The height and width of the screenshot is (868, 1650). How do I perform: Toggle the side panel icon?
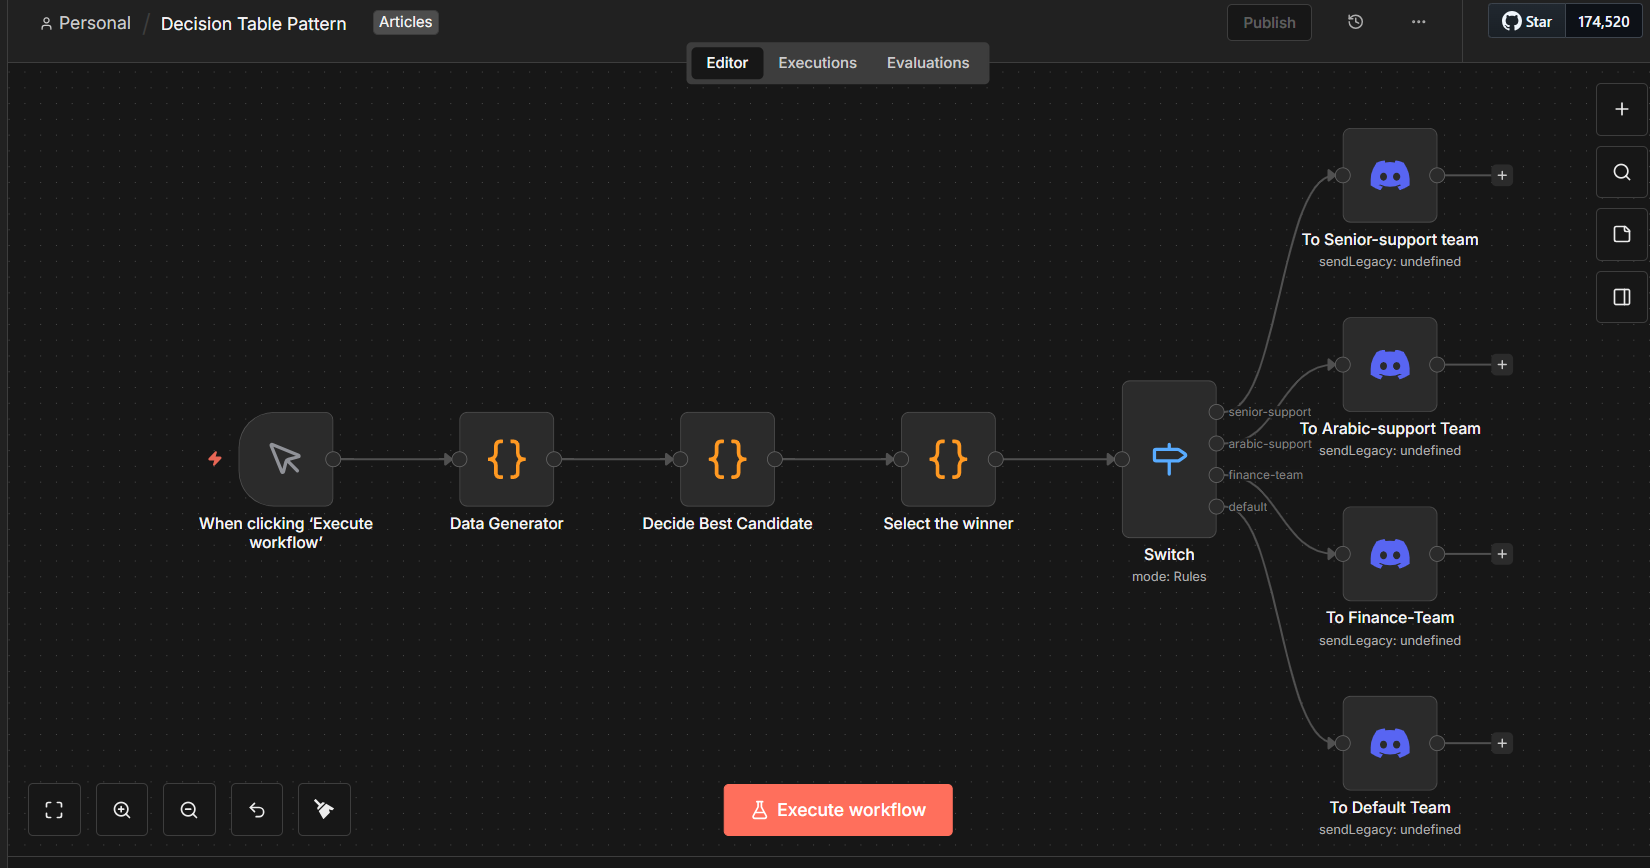(x=1622, y=297)
